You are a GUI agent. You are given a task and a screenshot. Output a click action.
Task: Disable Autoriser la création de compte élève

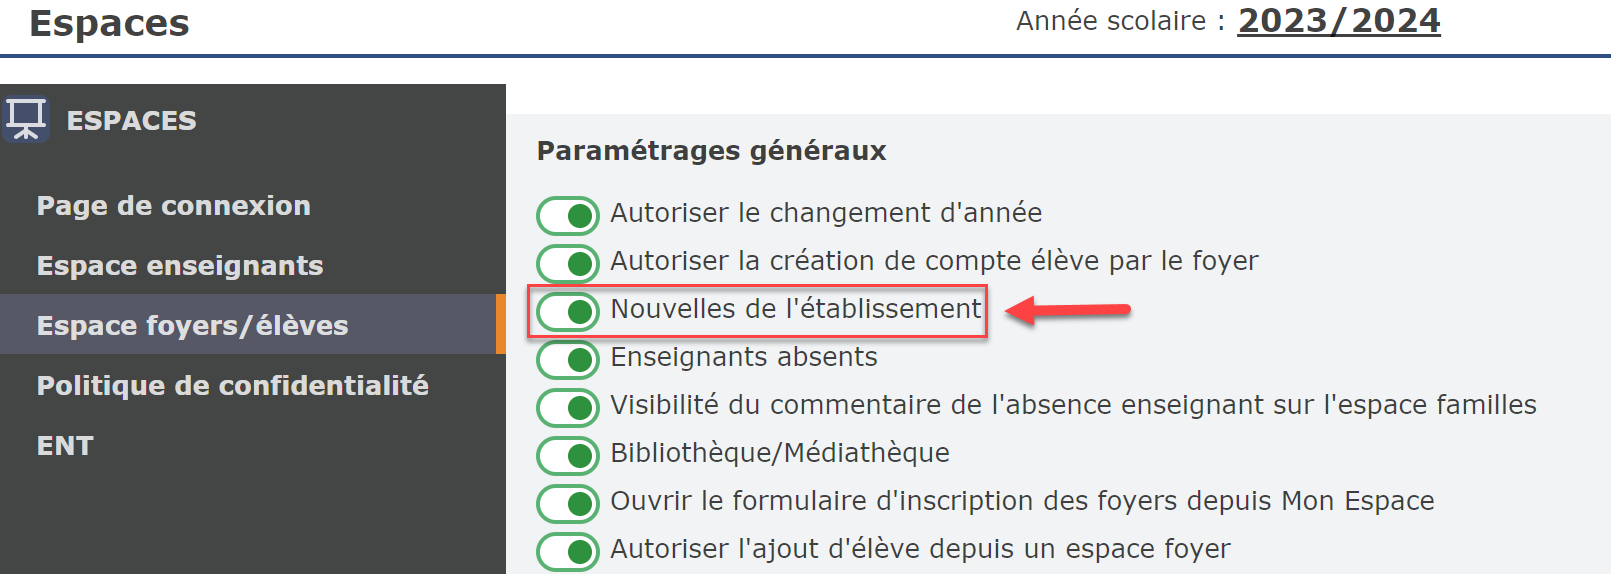click(x=568, y=263)
